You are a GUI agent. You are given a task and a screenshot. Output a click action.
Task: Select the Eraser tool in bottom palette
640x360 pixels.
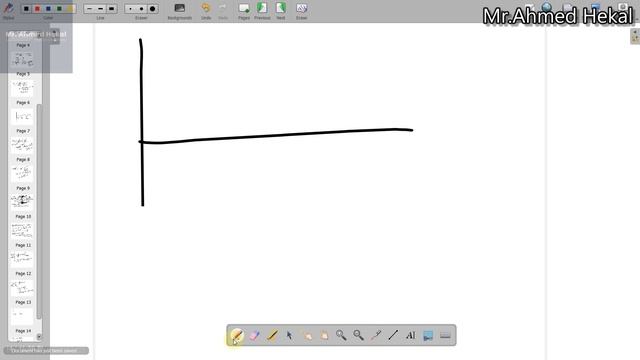(x=254, y=336)
